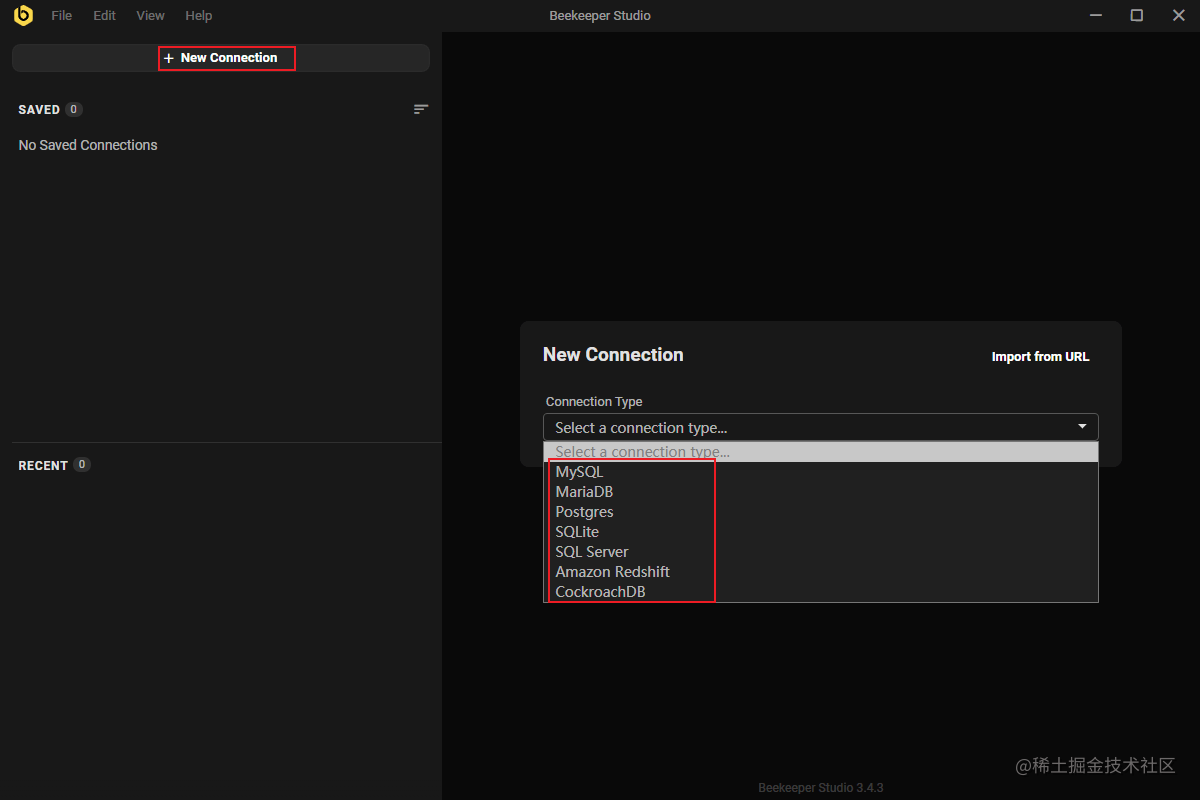1200x800 pixels.
Task: Click the New Connection button
Action: click(x=221, y=58)
